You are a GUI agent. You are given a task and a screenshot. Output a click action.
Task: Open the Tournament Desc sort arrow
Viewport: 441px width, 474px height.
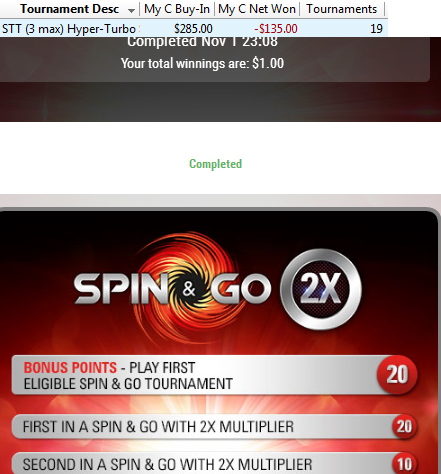click(131, 11)
